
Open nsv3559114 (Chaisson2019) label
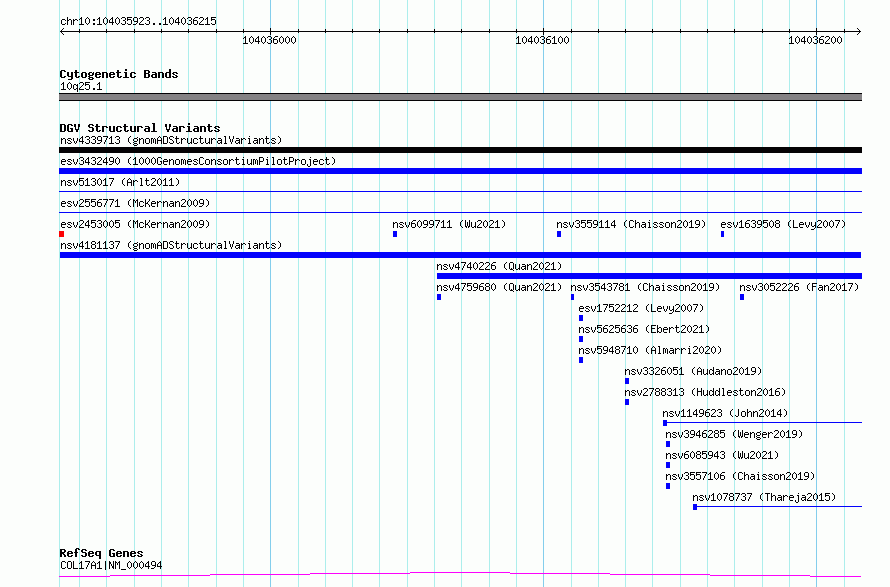(x=631, y=224)
